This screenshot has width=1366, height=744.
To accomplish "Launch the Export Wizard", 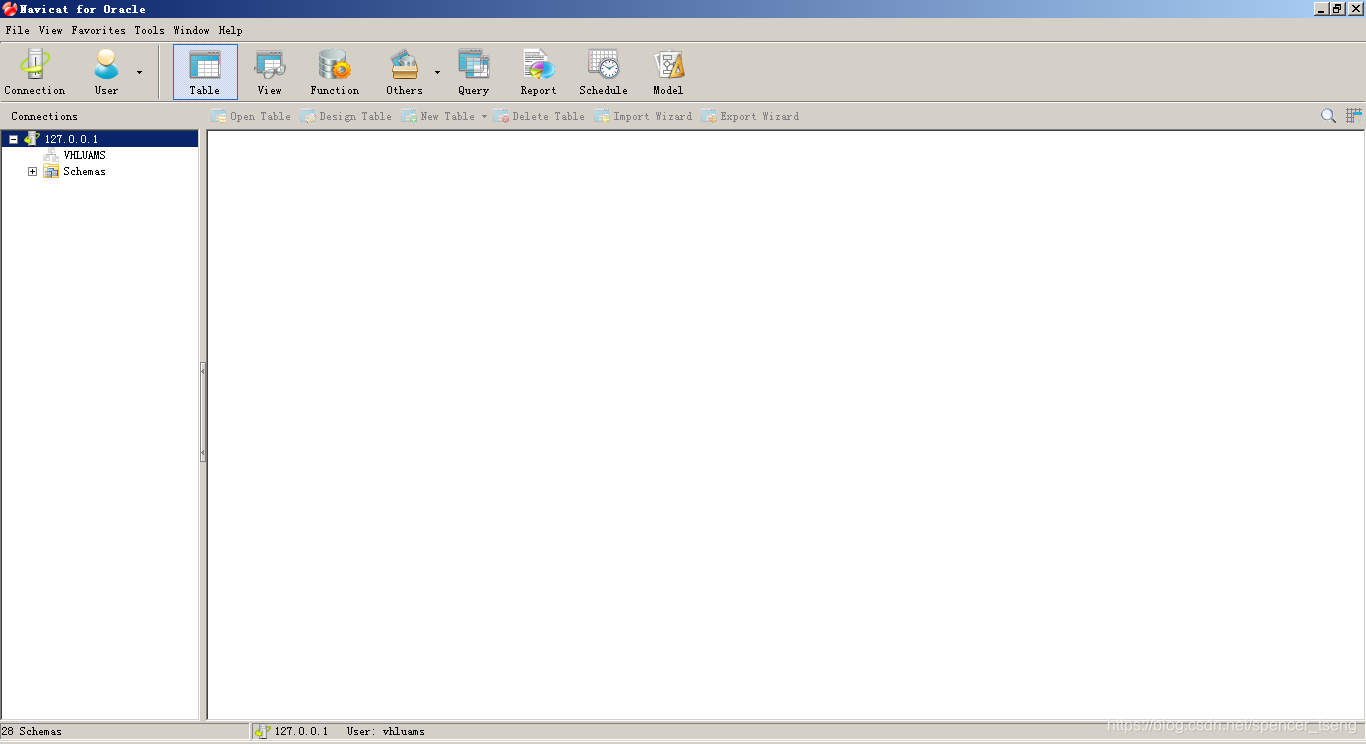I will coord(750,116).
